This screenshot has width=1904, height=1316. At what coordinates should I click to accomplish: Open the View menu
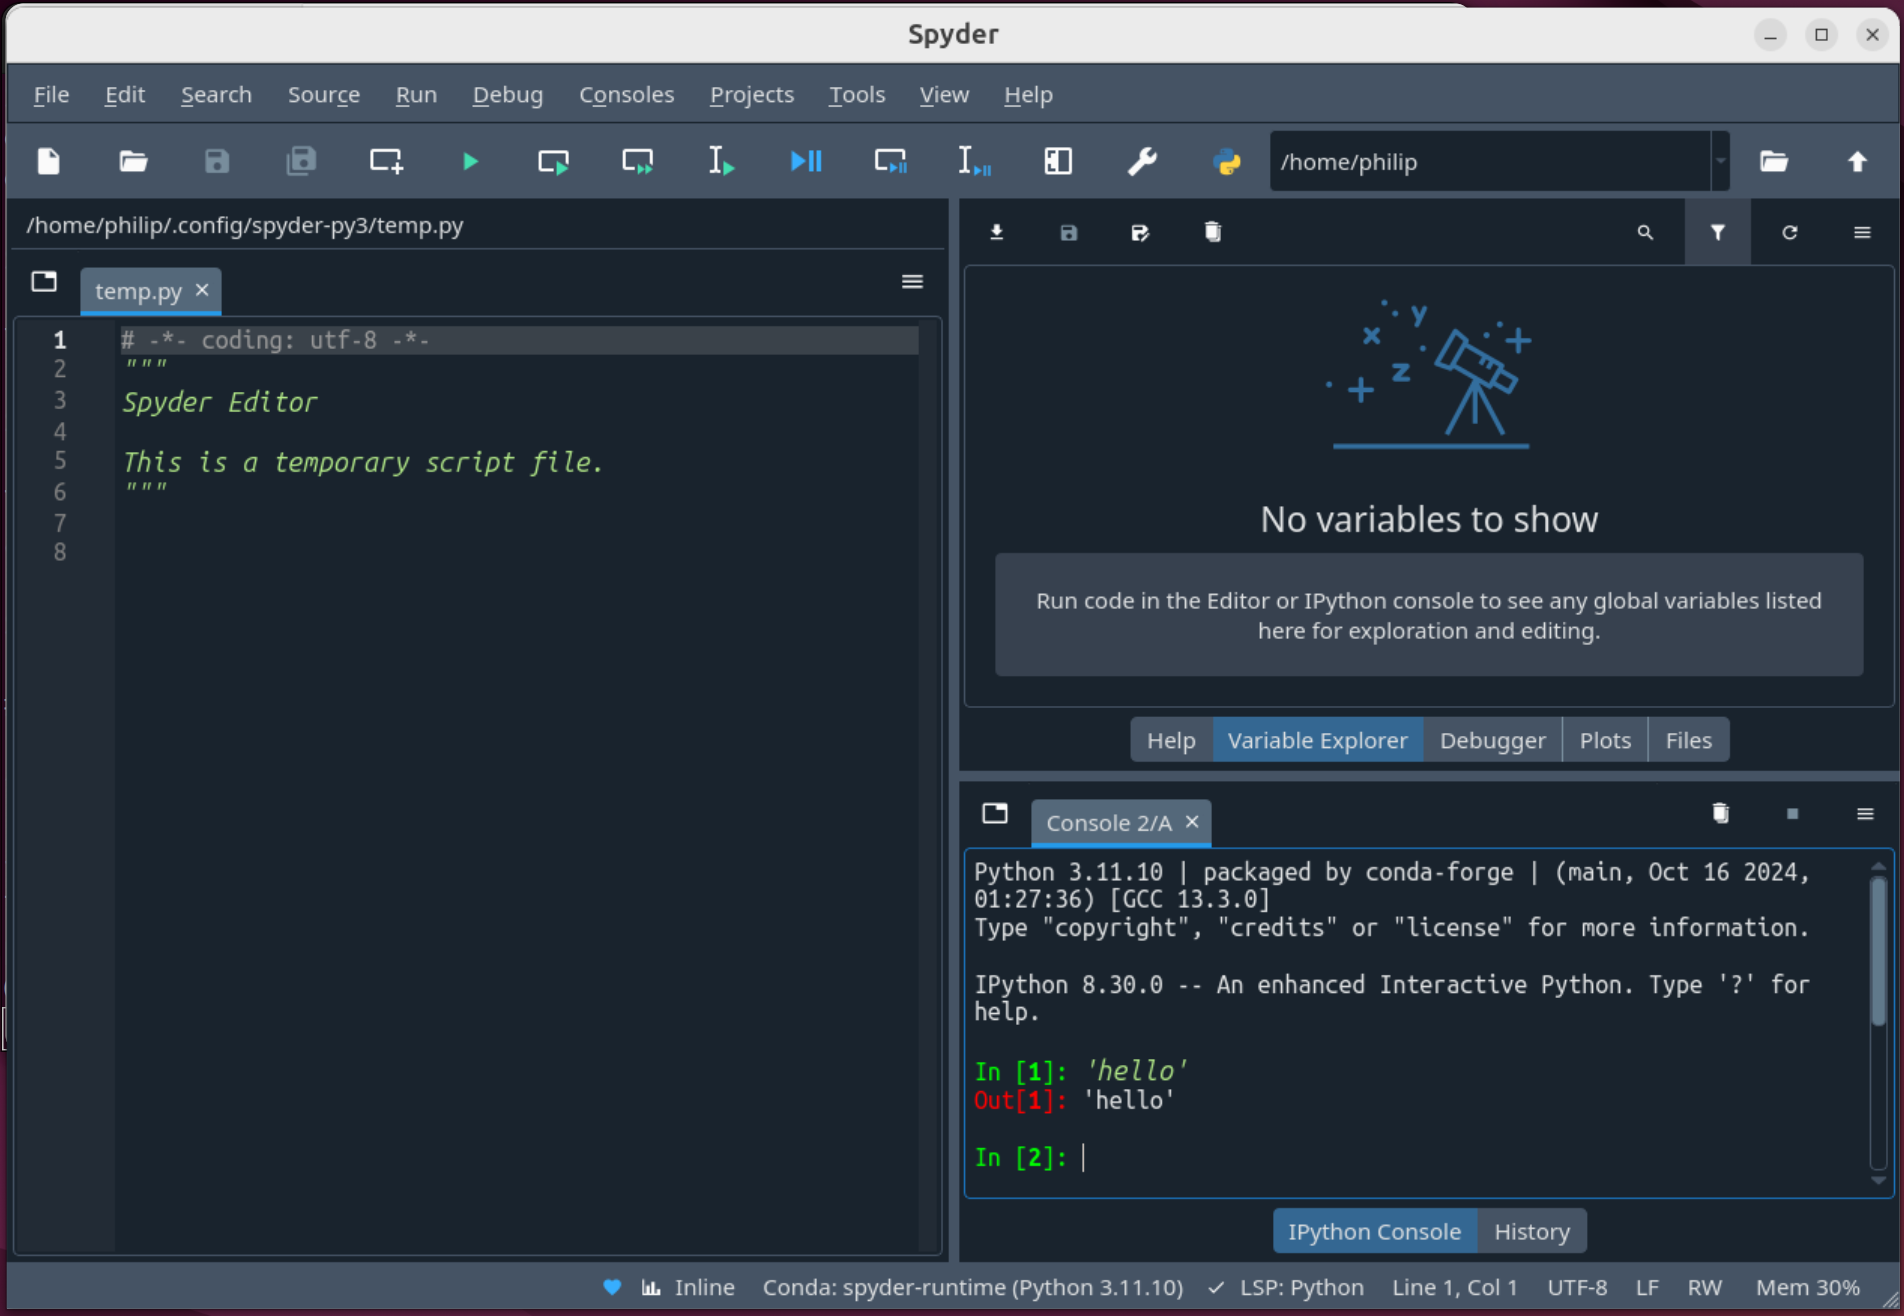(x=944, y=94)
